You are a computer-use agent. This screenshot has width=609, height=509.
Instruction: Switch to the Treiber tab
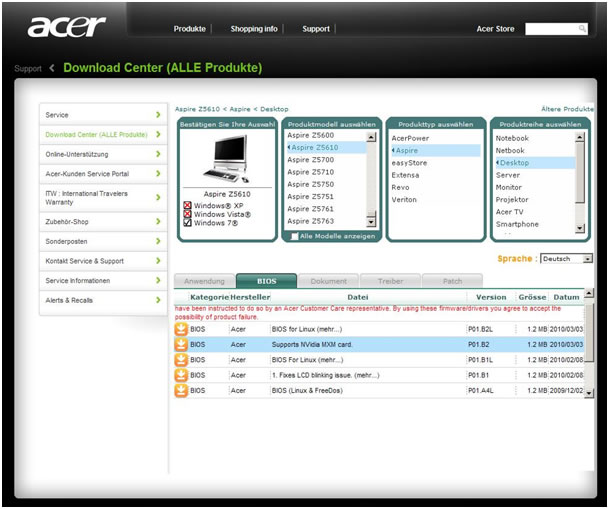(x=390, y=281)
